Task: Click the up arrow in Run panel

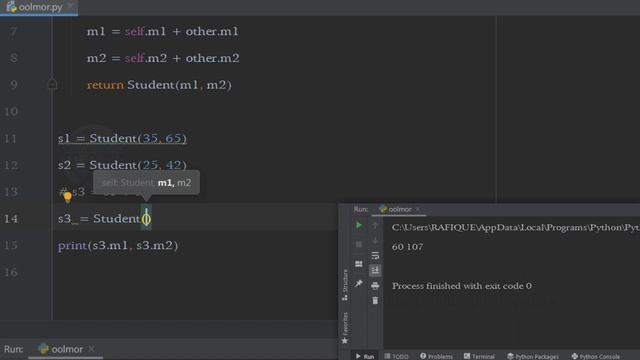Action: [x=375, y=225]
